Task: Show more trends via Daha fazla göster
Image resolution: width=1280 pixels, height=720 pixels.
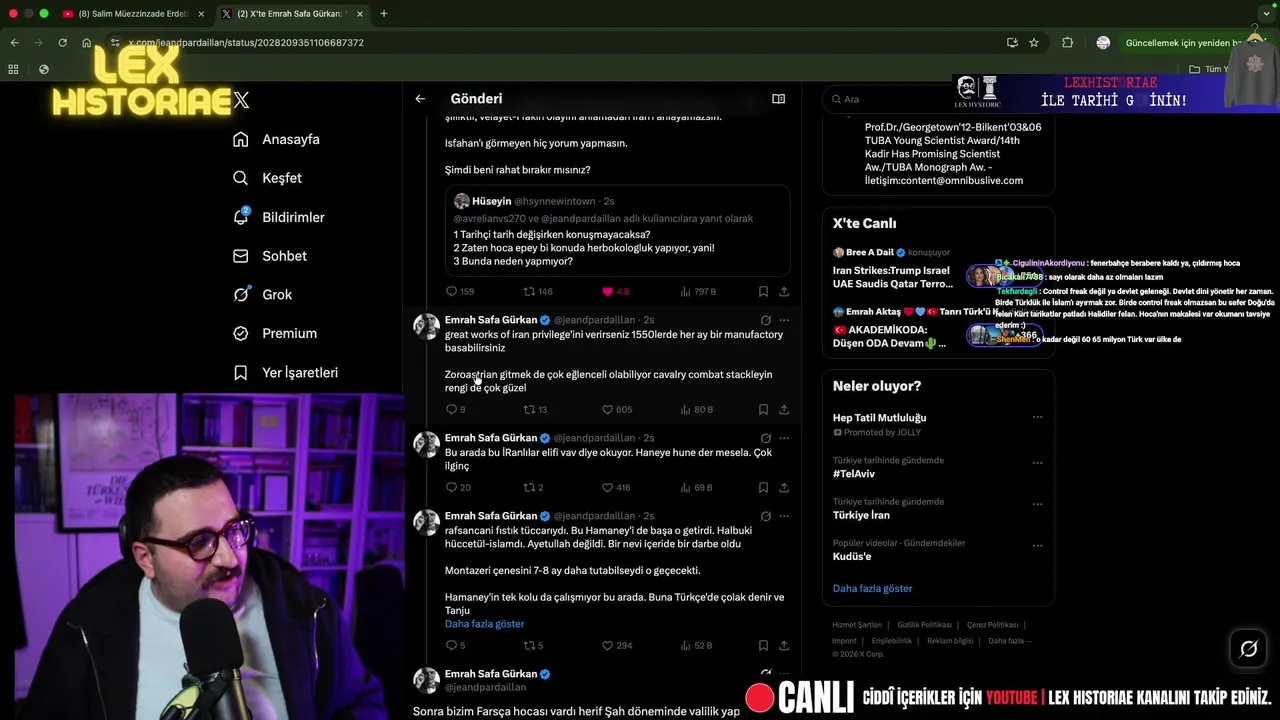Action: [x=872, y=588]
